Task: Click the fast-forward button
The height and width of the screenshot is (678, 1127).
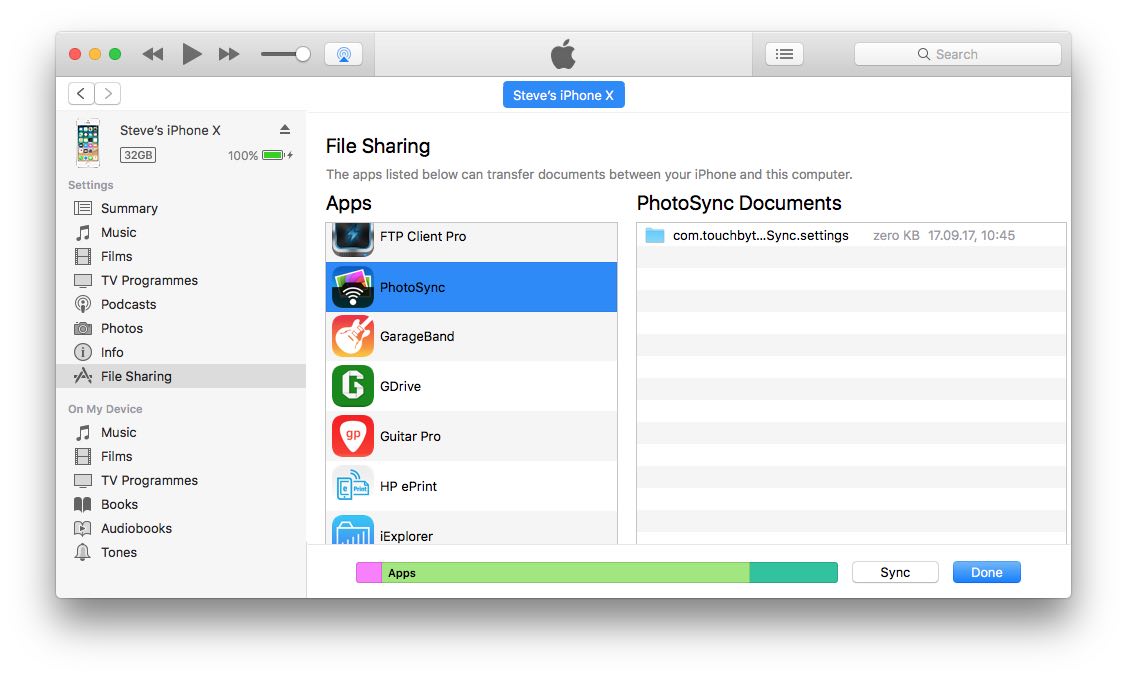Action: tap(229, 54)
